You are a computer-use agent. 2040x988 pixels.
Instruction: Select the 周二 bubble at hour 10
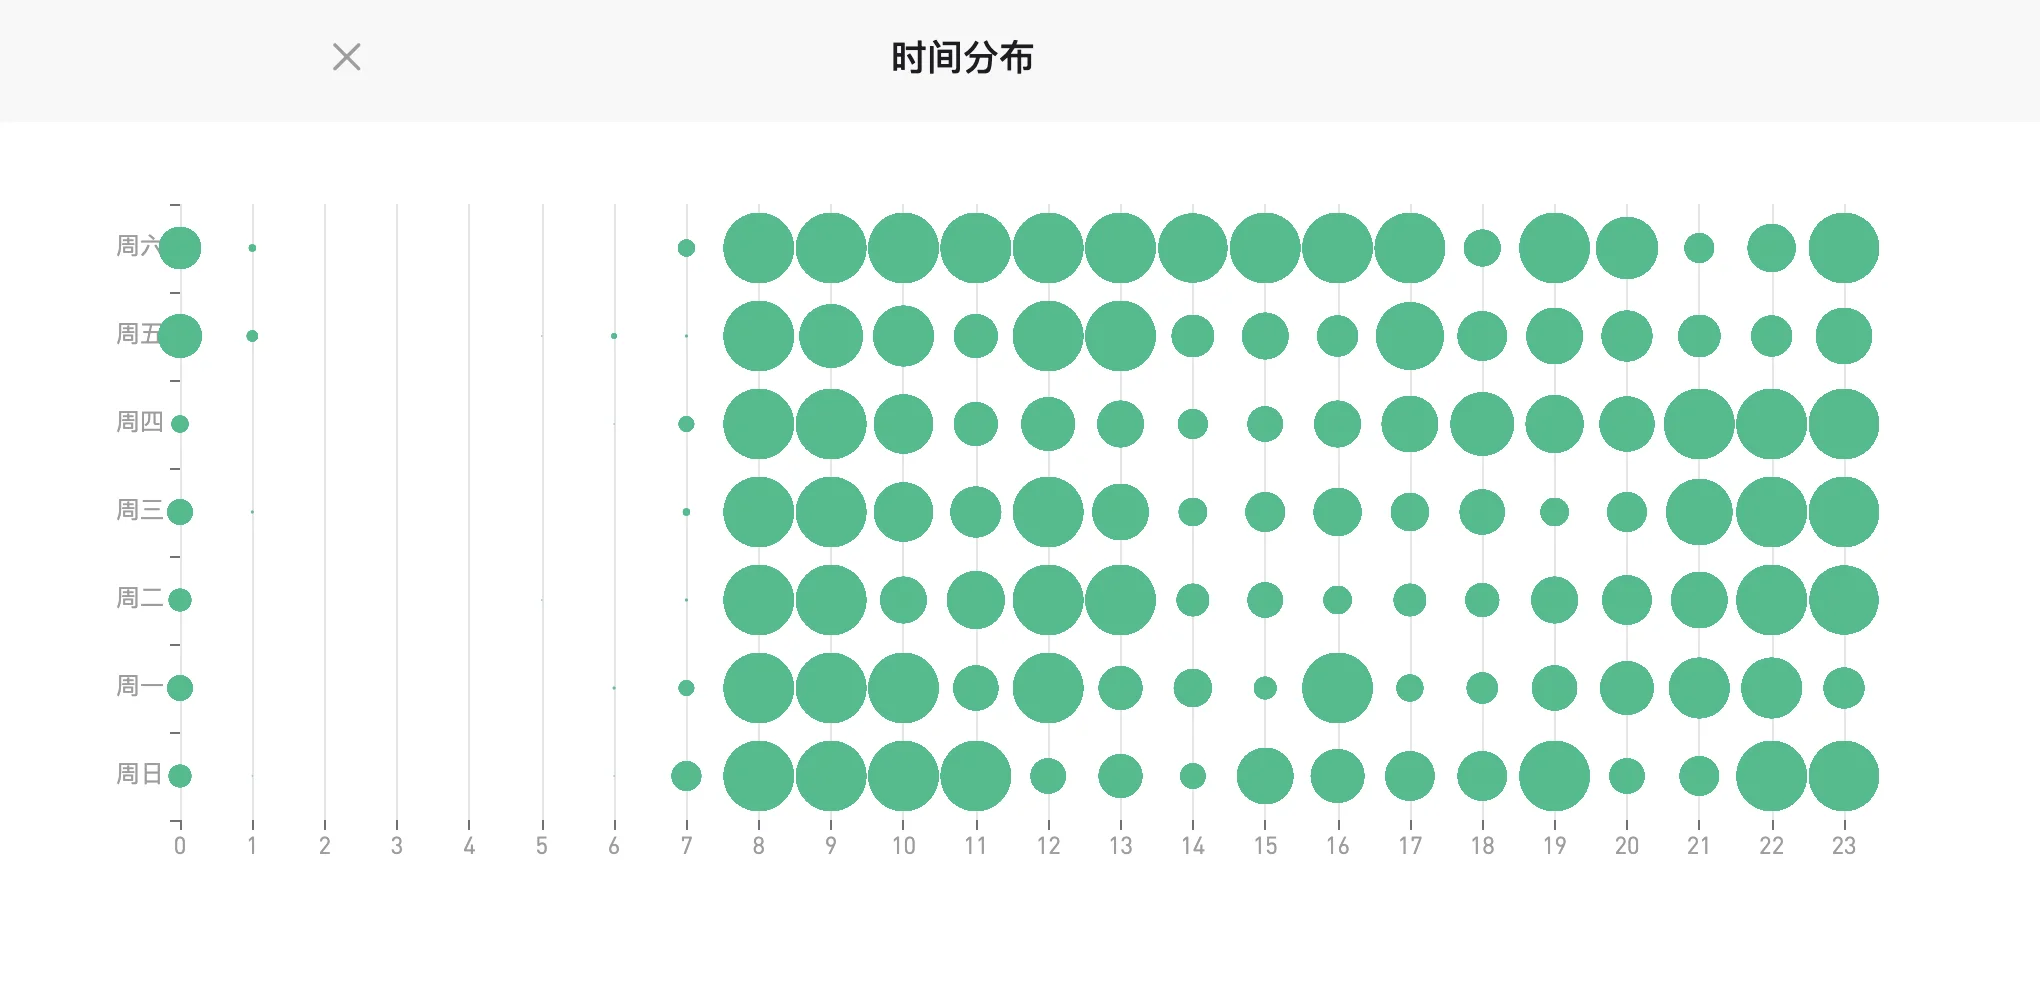(x=903, y=600)
